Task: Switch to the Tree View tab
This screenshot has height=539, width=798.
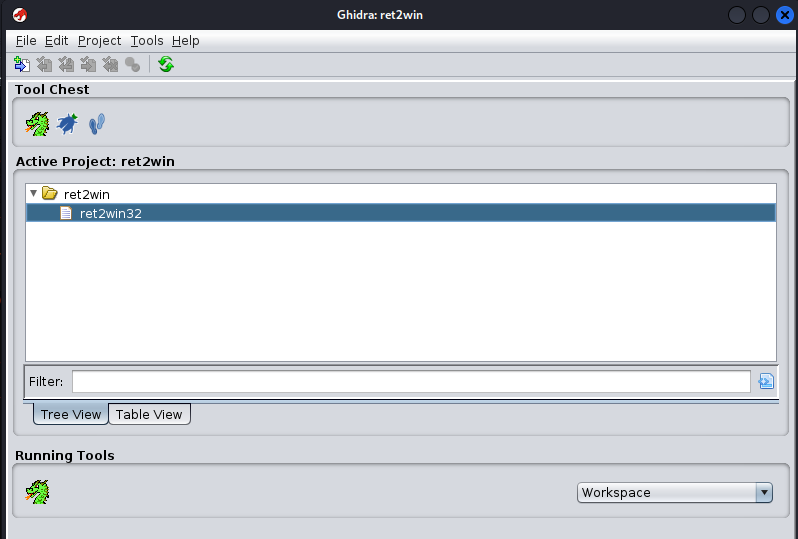Action: pos(71,414)
